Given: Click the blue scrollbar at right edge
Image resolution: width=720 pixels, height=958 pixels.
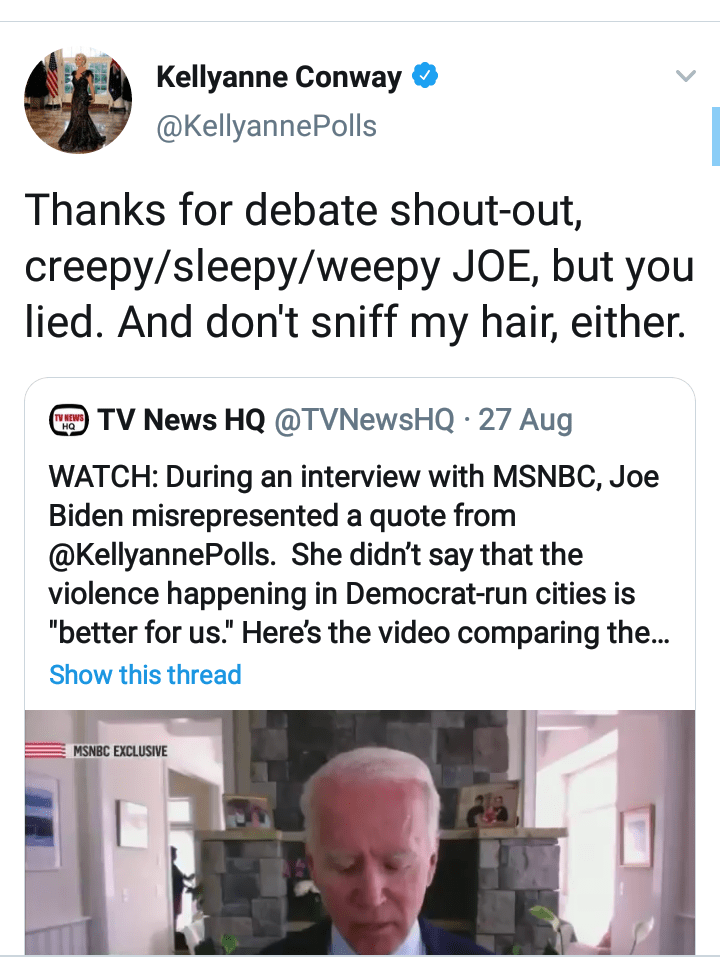Looking at the screenshot, I should (715, 135).
